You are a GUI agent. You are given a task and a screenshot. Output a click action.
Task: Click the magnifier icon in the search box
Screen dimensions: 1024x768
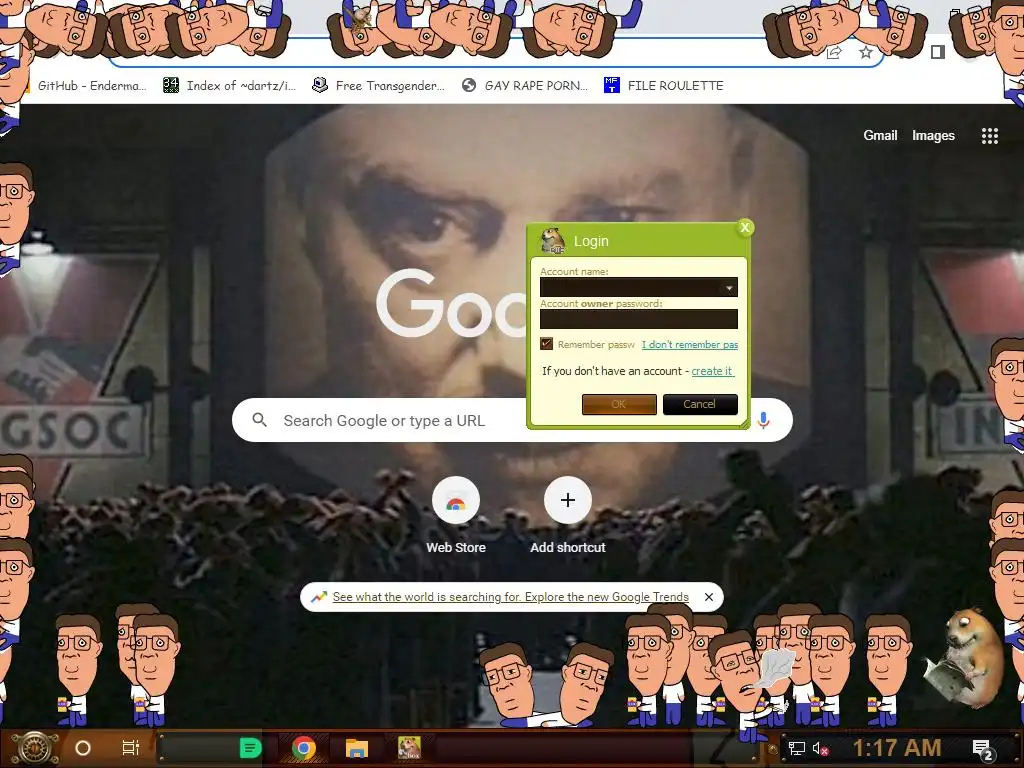click(259, 420)
